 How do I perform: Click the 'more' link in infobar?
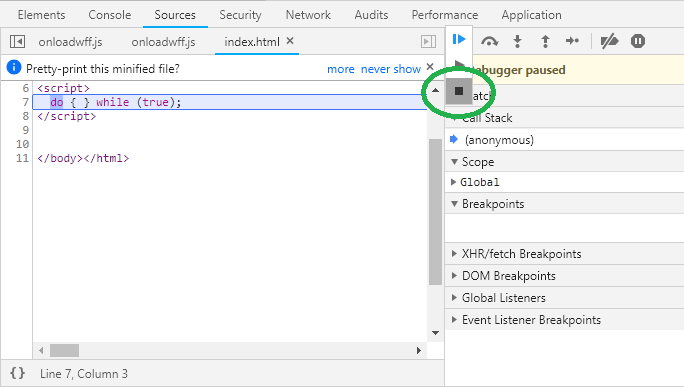pyautogui.click(x=341, y=69)
